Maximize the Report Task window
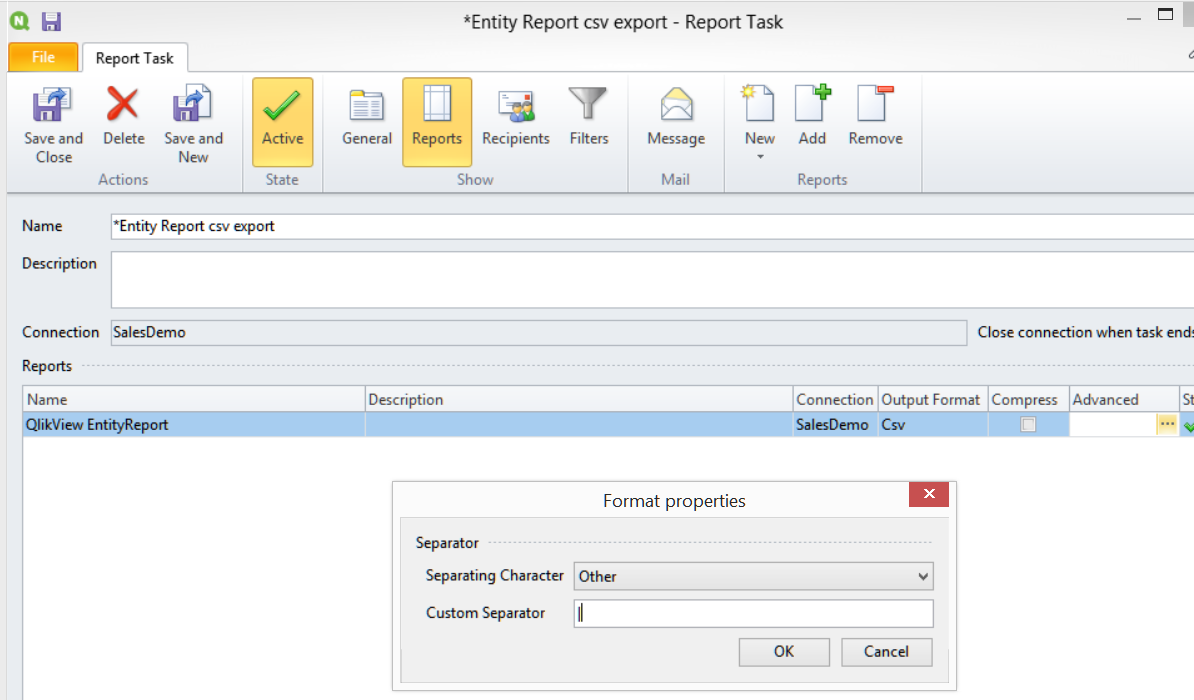The height and width of the screenshot is (700, 1194). pyautogui.click(x=1165, y=14)
